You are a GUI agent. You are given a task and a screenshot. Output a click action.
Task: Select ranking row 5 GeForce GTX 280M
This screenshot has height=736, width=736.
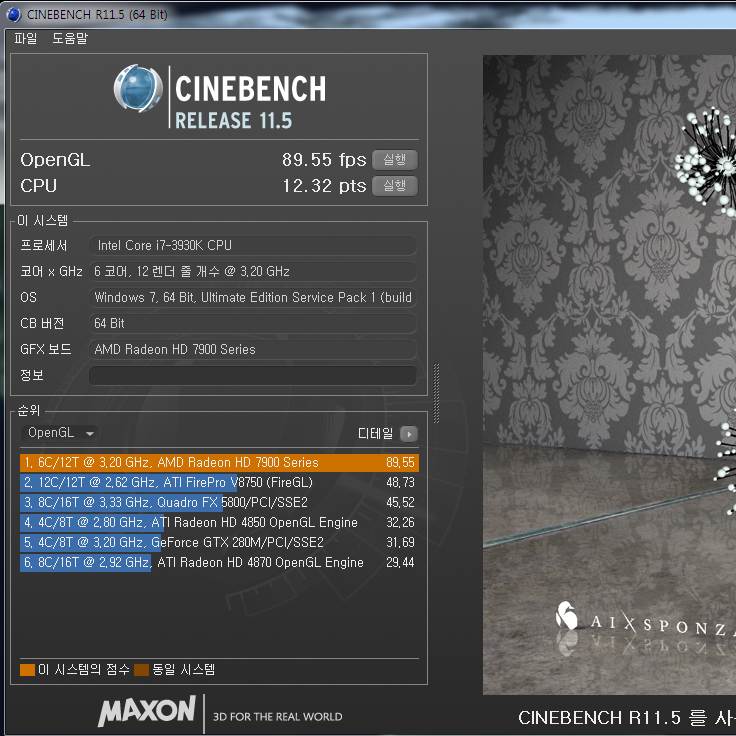[x=219, y=543]
